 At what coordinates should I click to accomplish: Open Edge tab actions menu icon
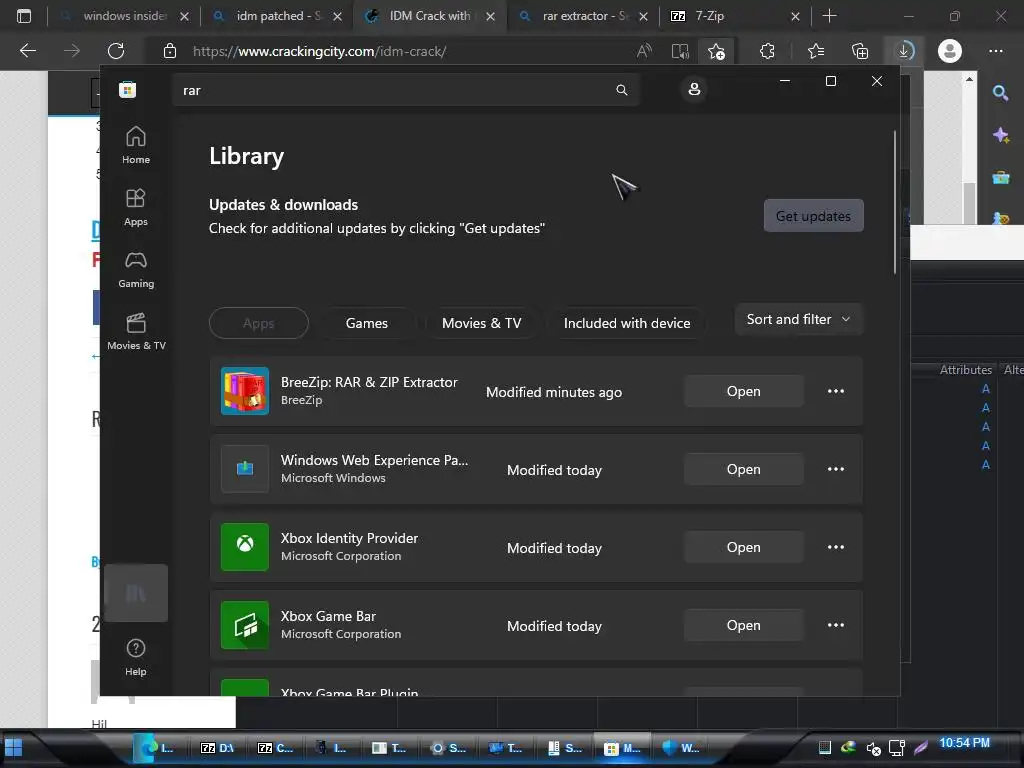coord(24,16)
